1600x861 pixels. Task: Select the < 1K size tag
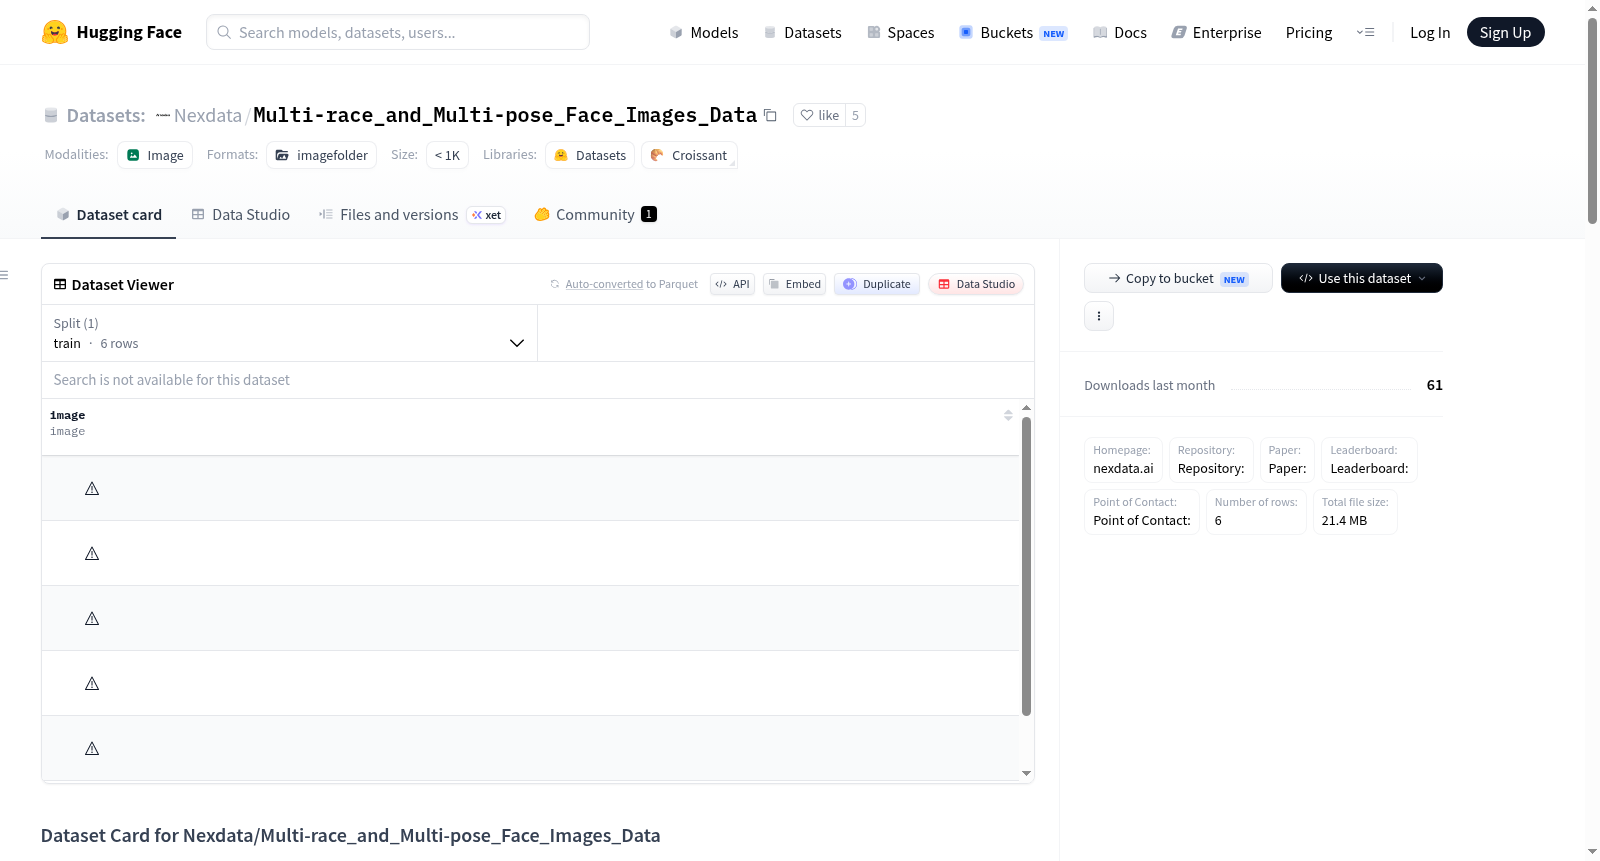[x=447, y=155]
